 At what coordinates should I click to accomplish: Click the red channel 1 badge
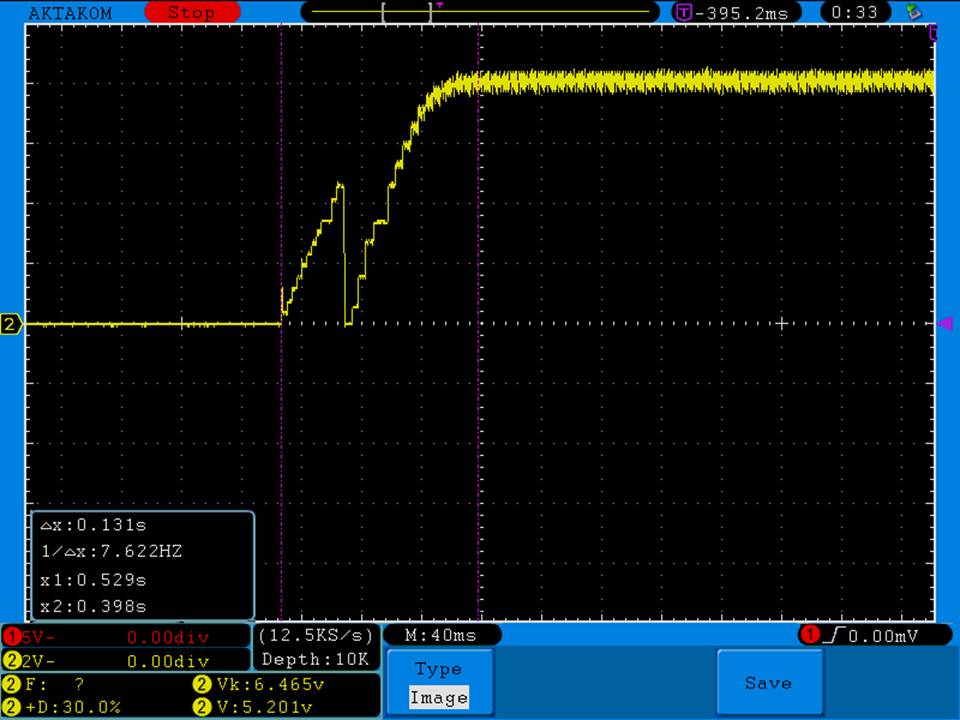click(x=12, y=637)
